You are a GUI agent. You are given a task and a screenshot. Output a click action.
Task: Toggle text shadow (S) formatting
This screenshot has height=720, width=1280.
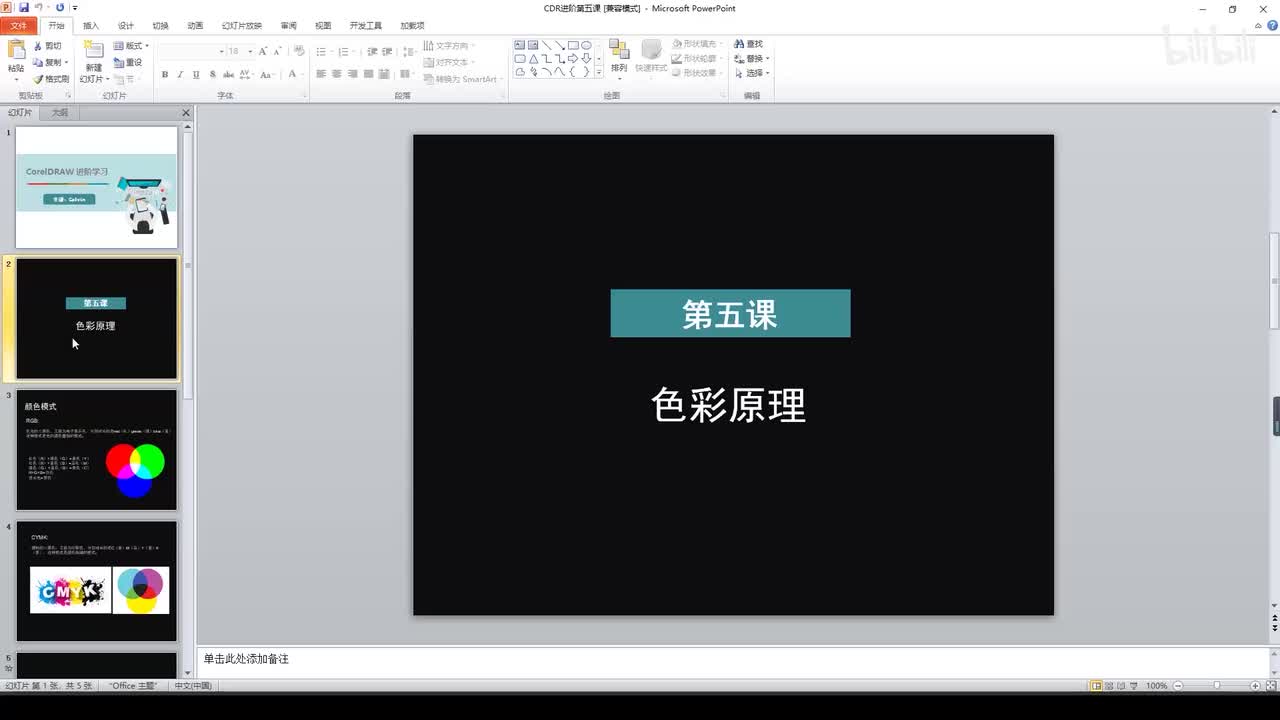(211, 74)
